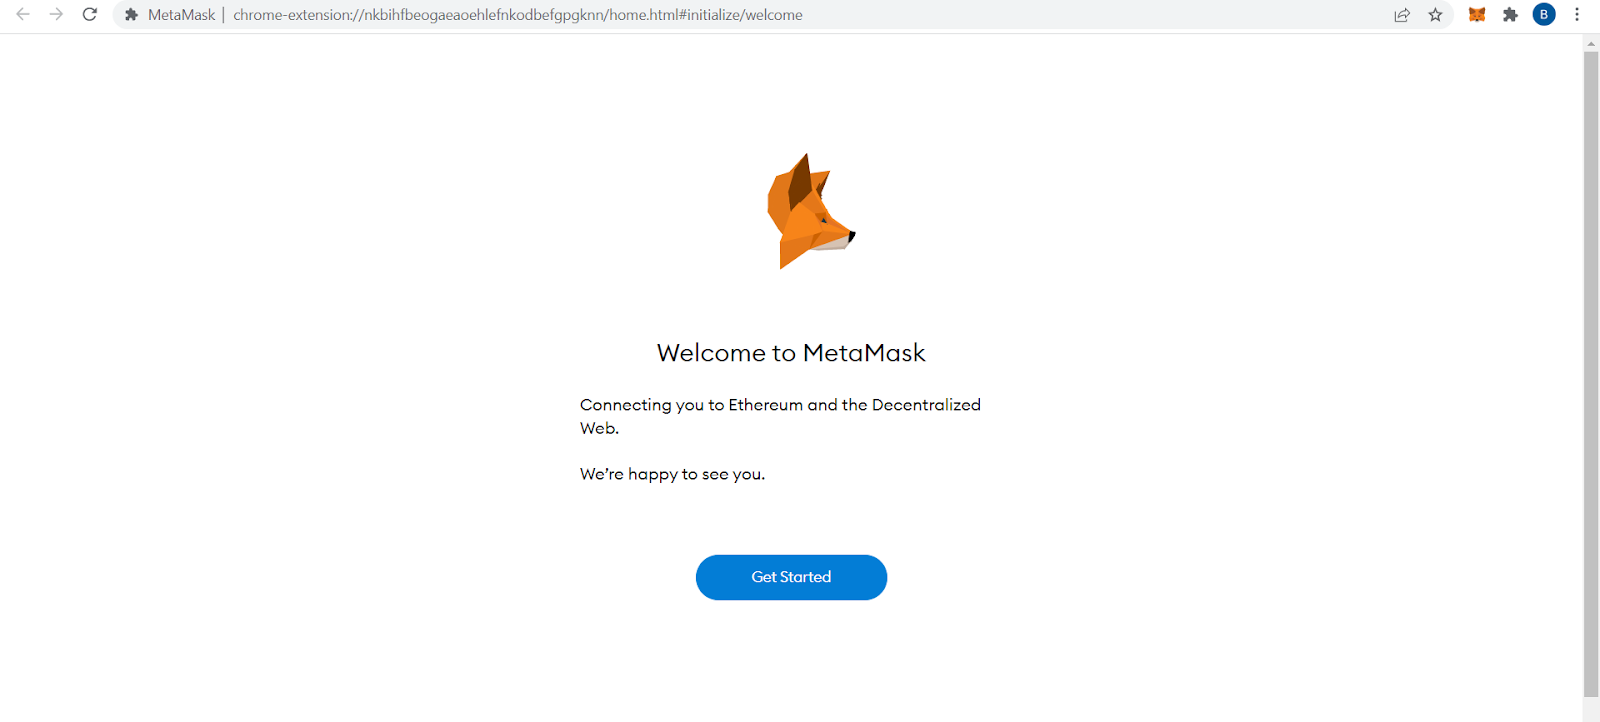The width and height of the screenshot is (1600, 722).
Task: Reload the MetaMask page
Action: click(90, 14)
